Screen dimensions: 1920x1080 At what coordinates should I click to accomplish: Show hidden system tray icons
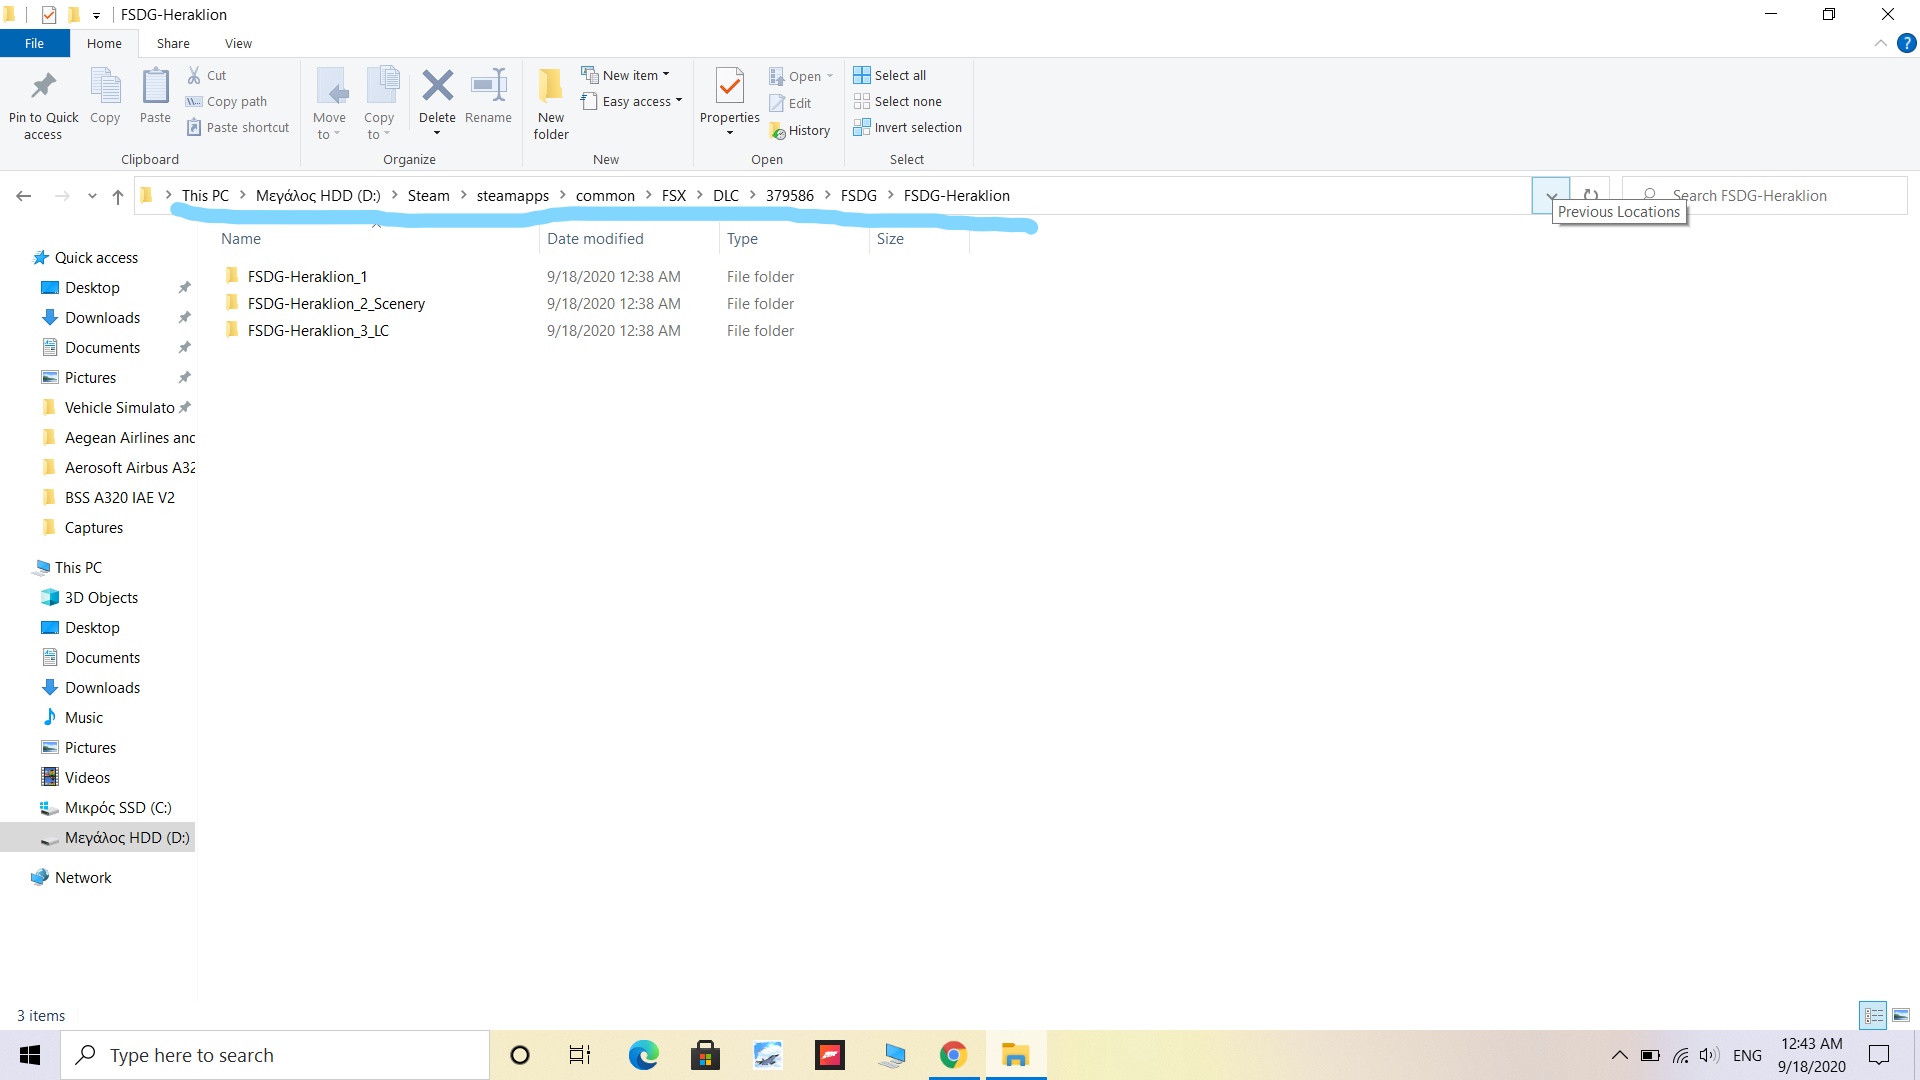click(1619, 1055)
